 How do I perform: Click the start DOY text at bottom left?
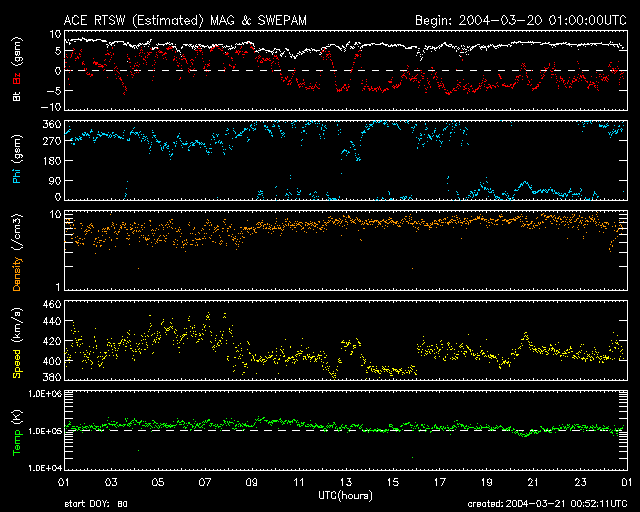[x=96, y=504]
